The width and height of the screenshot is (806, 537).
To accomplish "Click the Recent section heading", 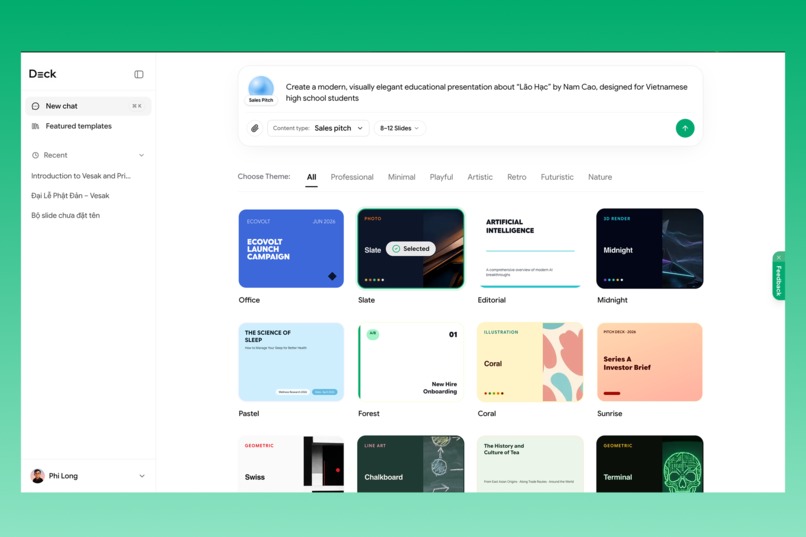I will pos(56,155).
